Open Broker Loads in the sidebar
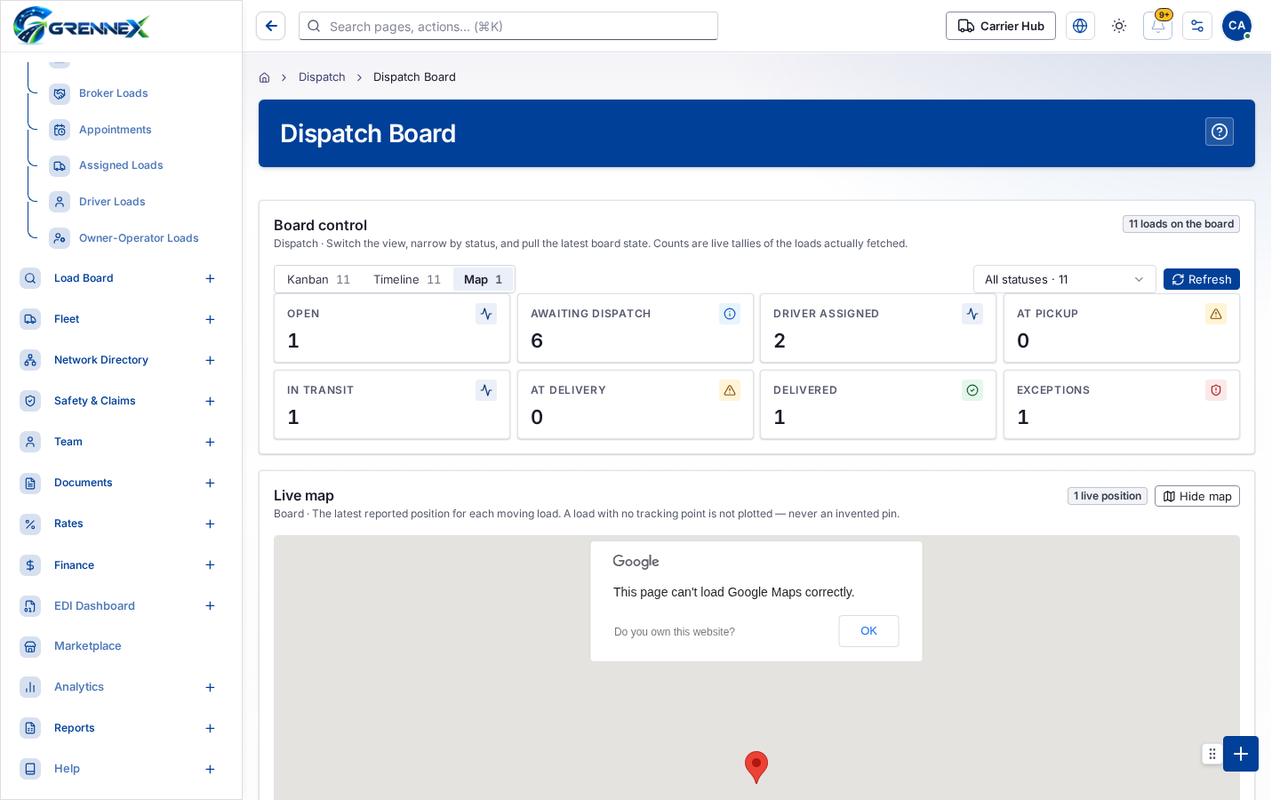Viewport: 1280px width, 800px height. pos(113,93)
